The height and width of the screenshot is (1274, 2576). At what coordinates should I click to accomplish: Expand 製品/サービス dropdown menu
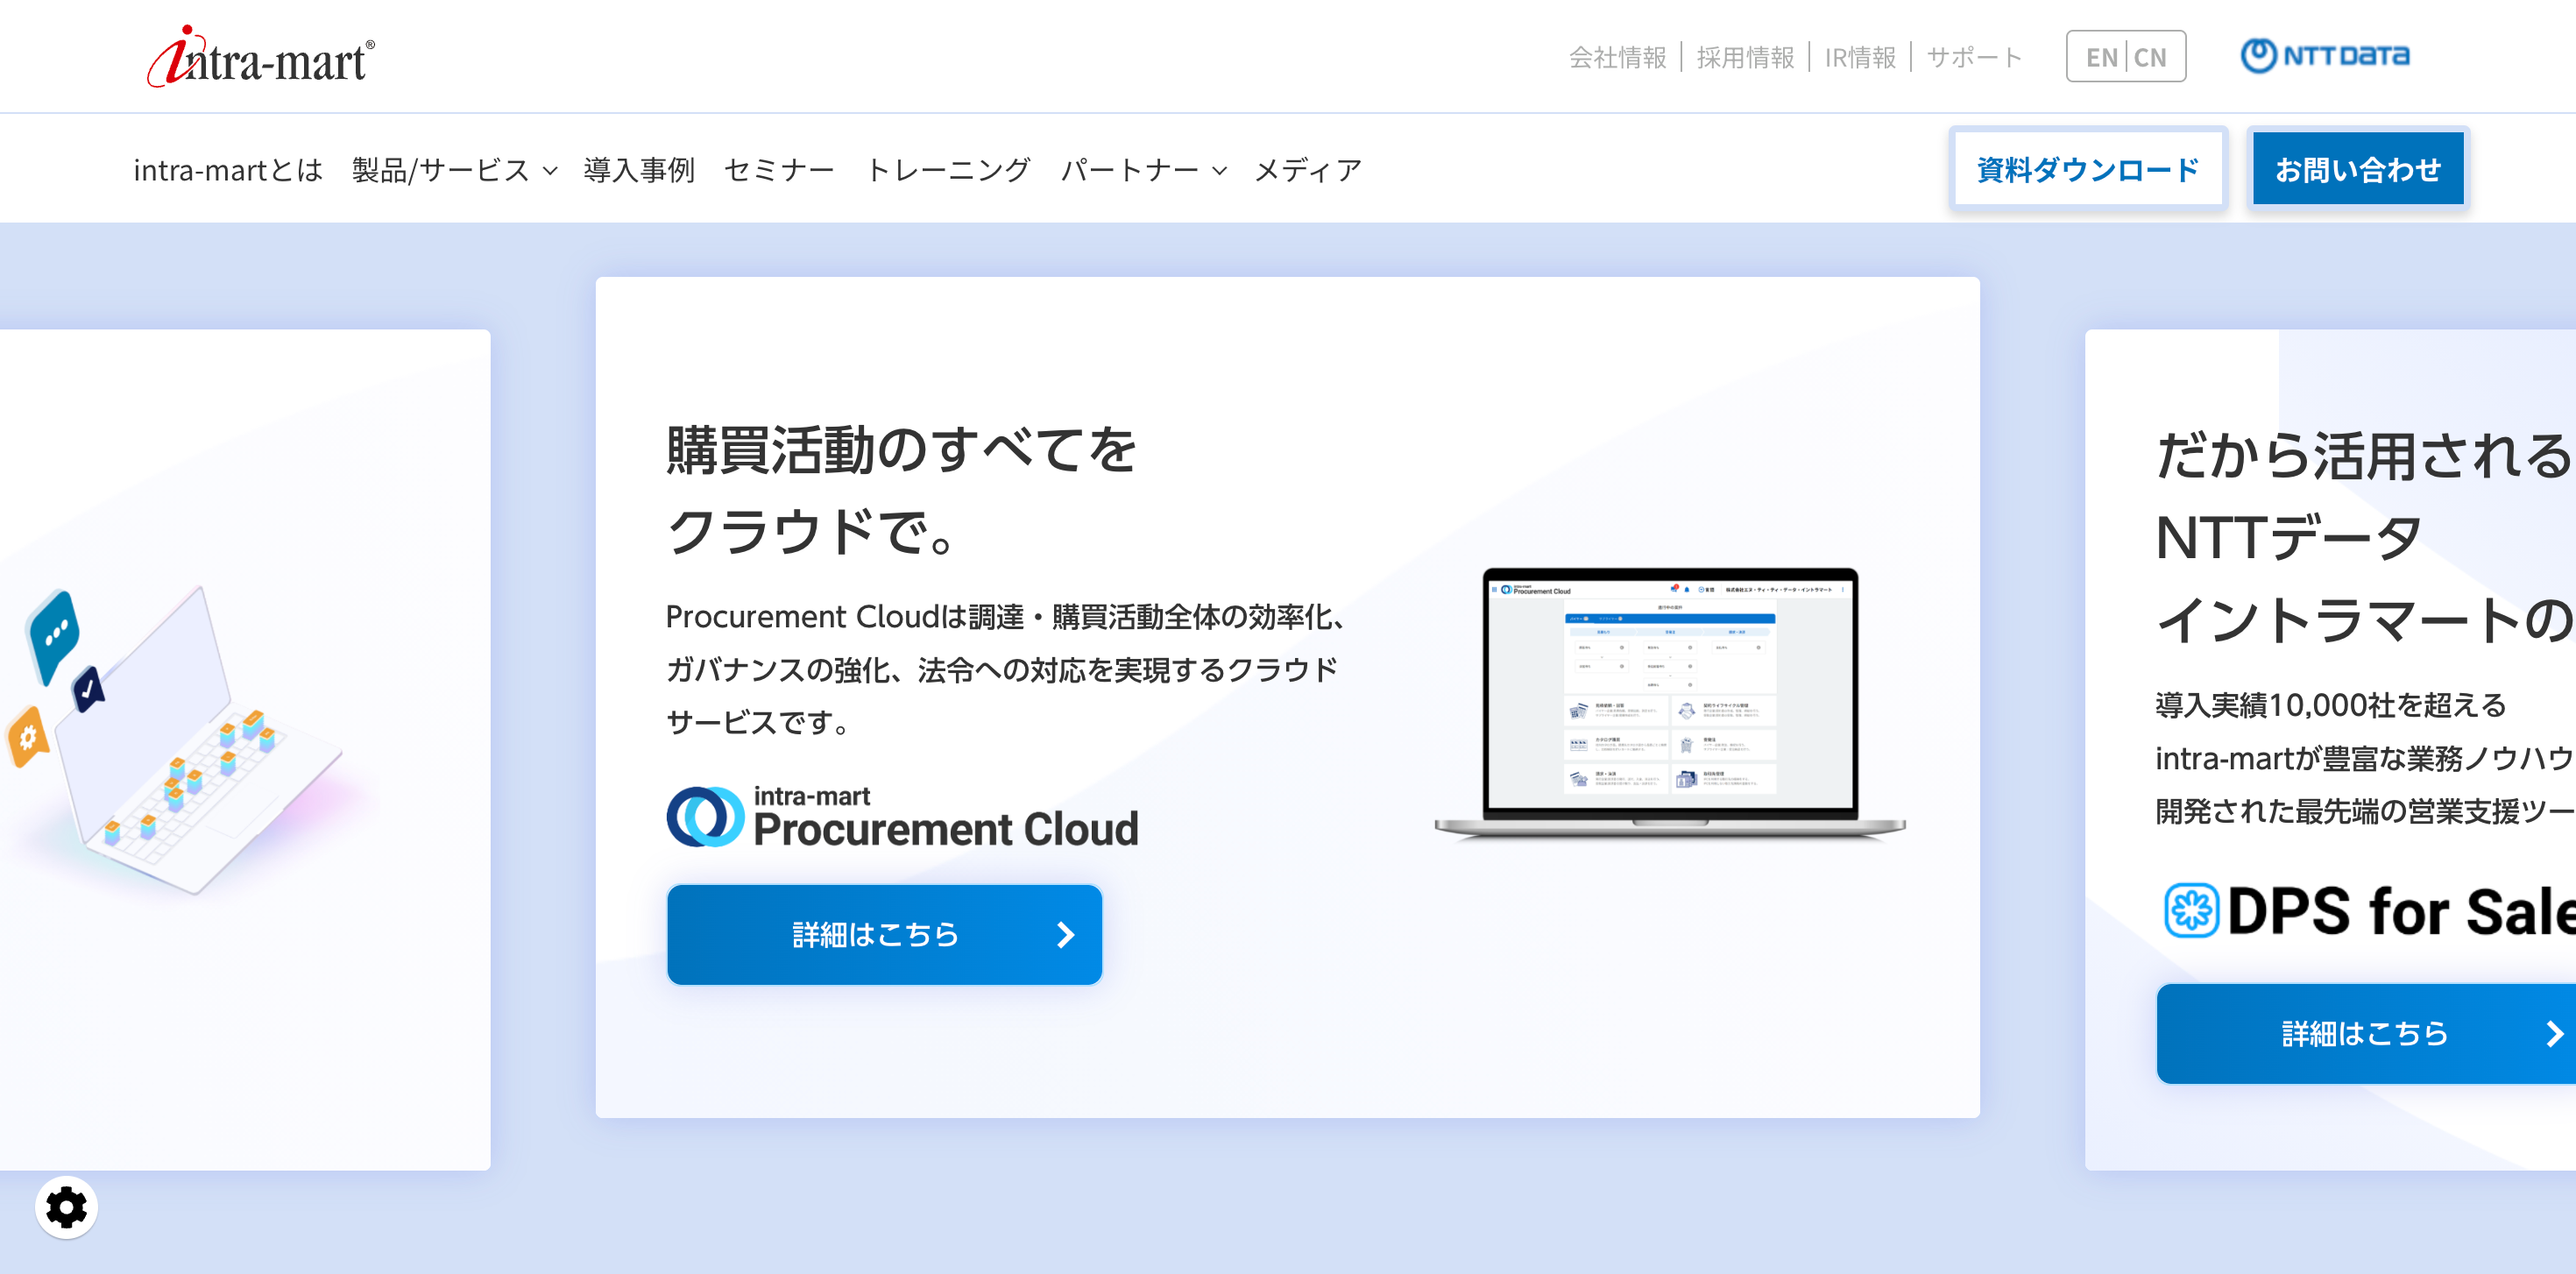pyautogui.click(x=454, y=170)
